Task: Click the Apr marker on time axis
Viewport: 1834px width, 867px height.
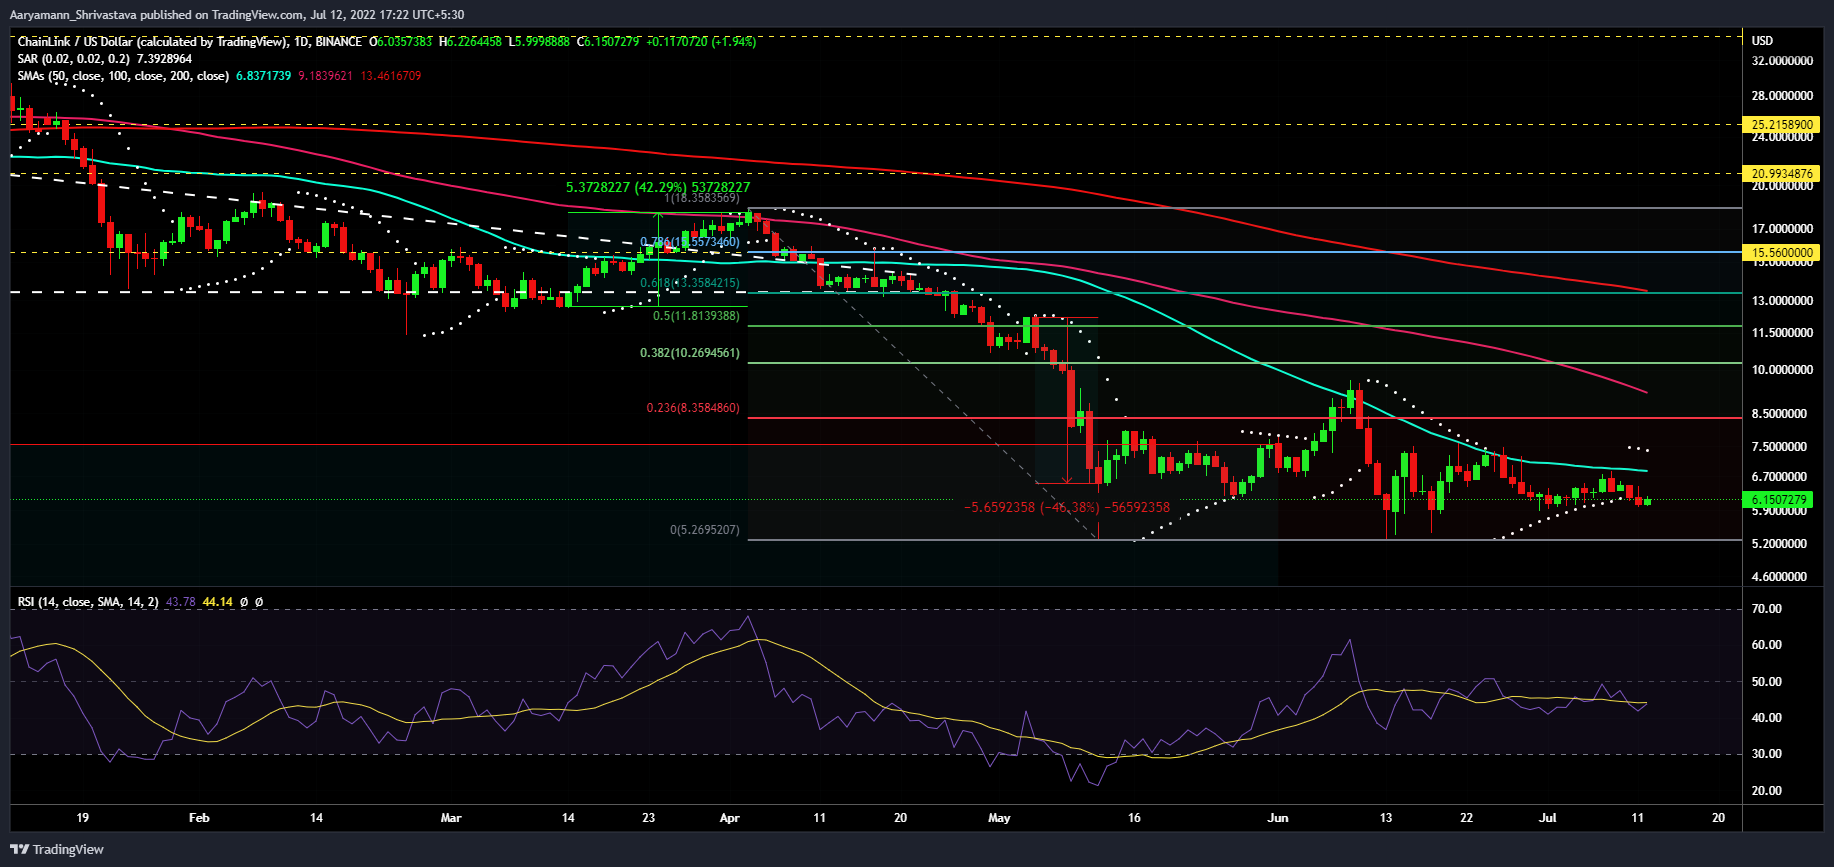Action: [x=729, y=818]
